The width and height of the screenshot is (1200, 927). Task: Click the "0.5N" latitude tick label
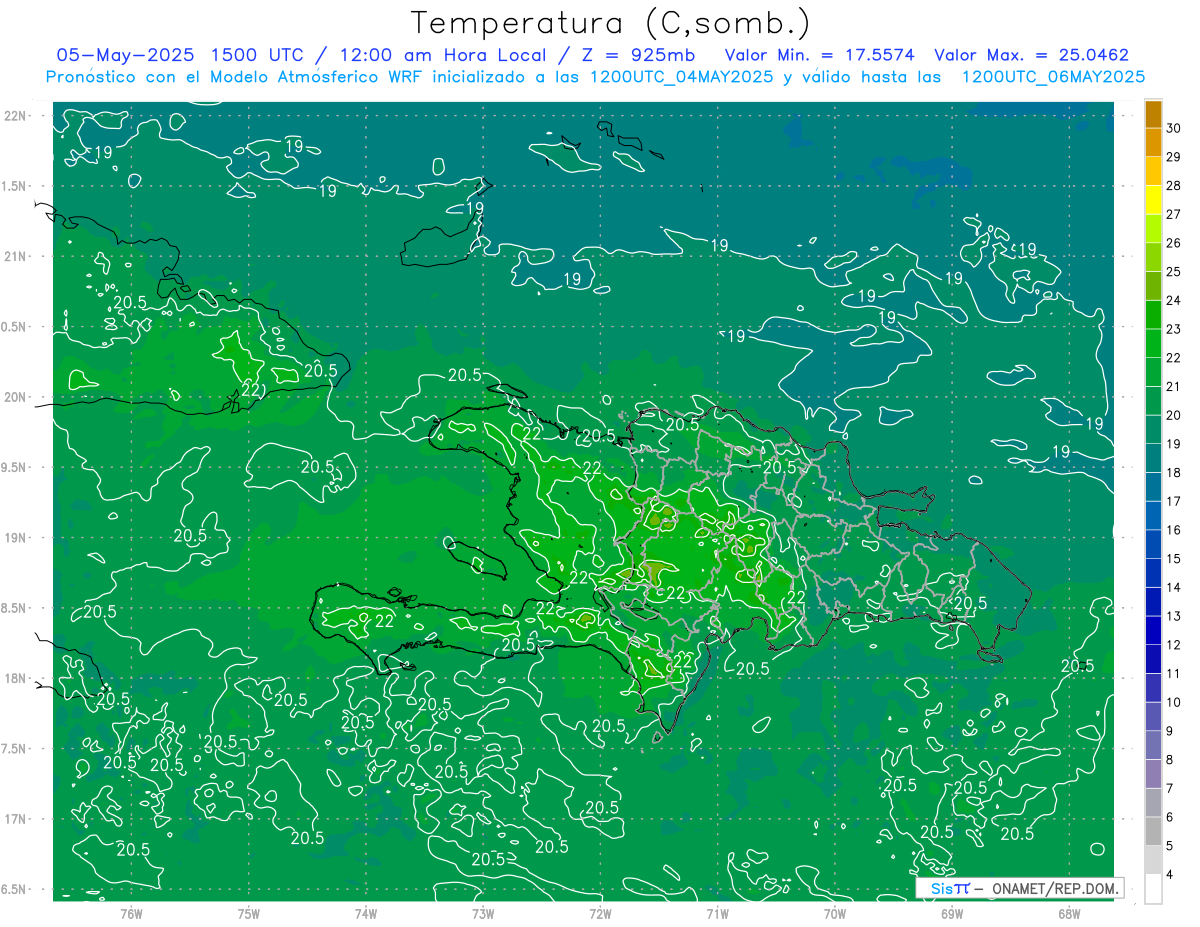pos(15,327)
